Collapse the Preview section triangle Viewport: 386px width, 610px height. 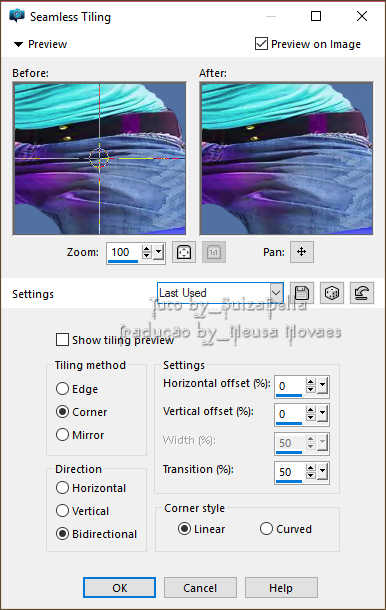pos(18,44)
